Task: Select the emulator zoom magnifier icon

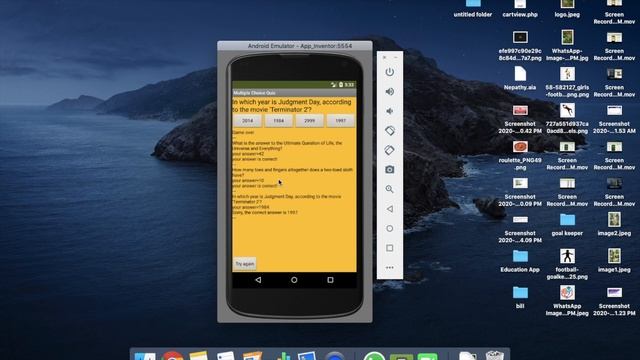Action: (x=389, y=189)
